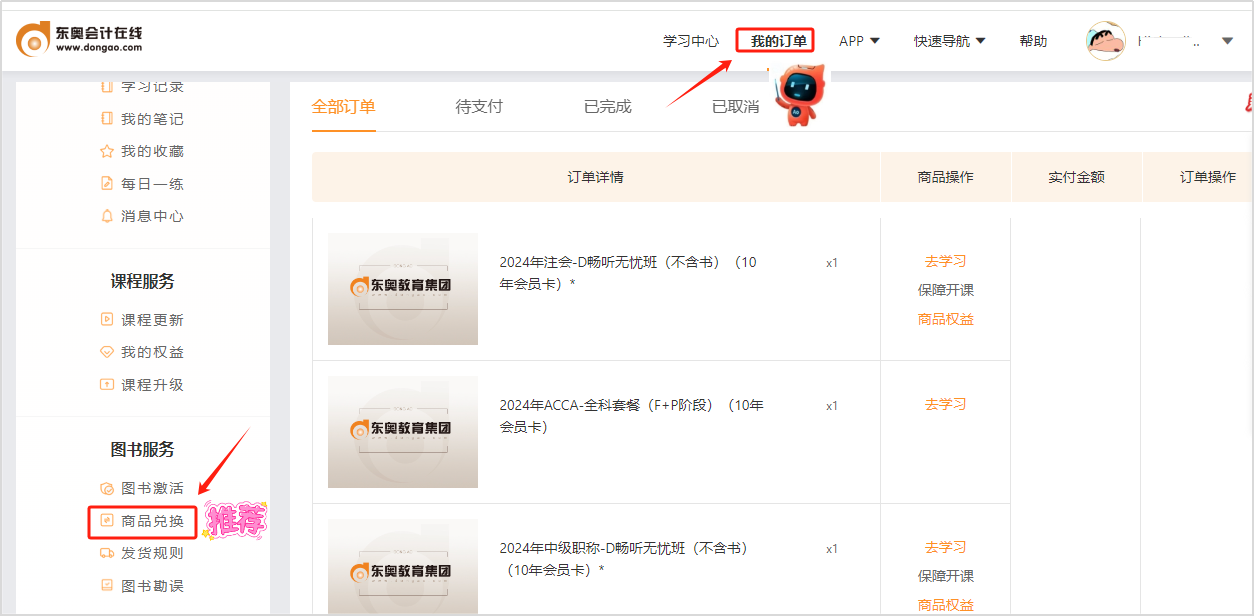Click the bell icon for 消息中心
This screenshot has width=1254, height=616.
tap(107, 216)
